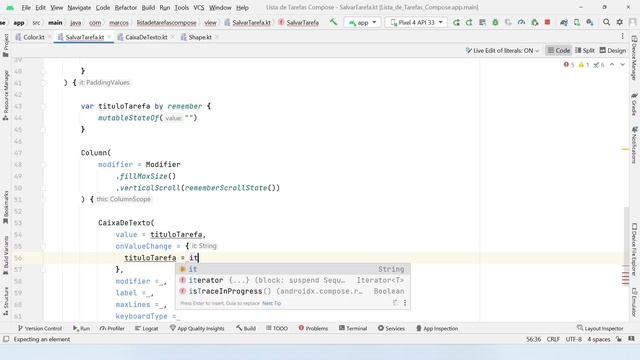Go to next highlighted error arrow
The width and height of the screenshot is (640, 360).
[x=622, y=64]
